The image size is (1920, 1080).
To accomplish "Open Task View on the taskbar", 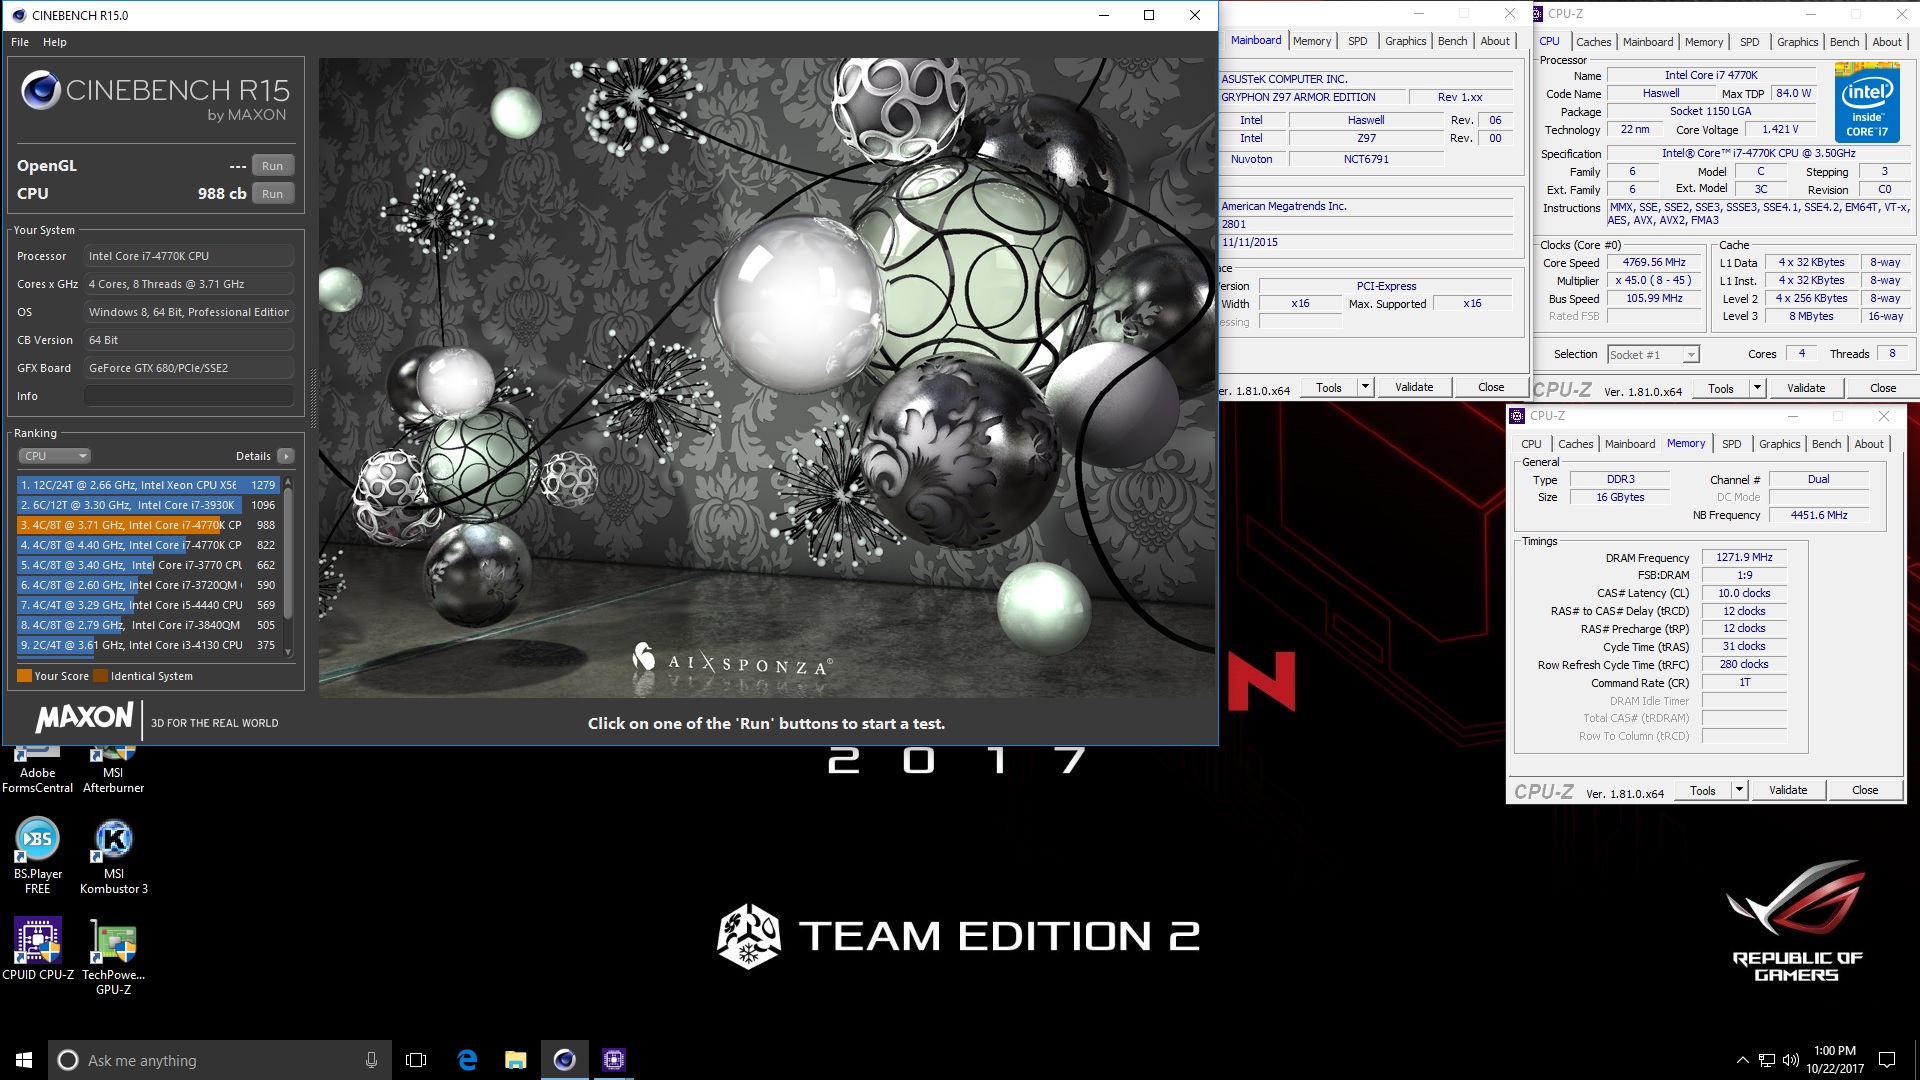I will pos(416,1060).
